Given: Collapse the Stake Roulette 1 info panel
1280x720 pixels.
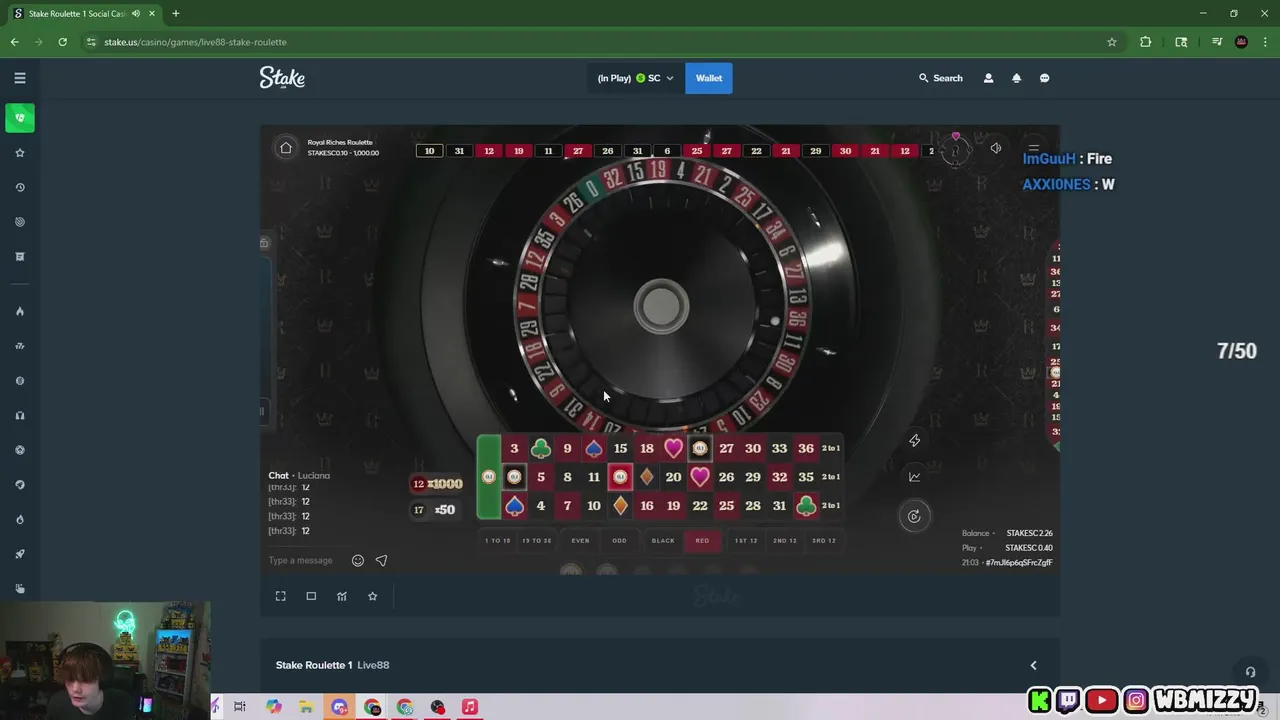Looking at the screenshot, I should click(1033, 665).
